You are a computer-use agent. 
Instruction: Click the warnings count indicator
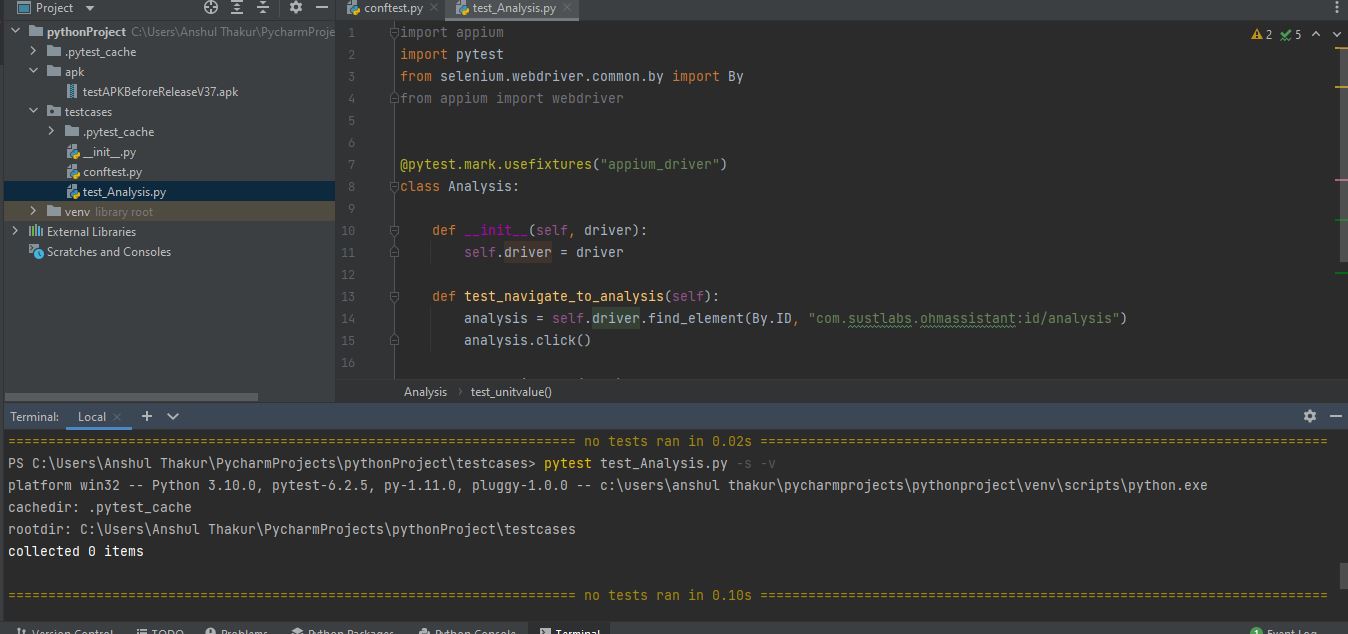coord(1261,34)
